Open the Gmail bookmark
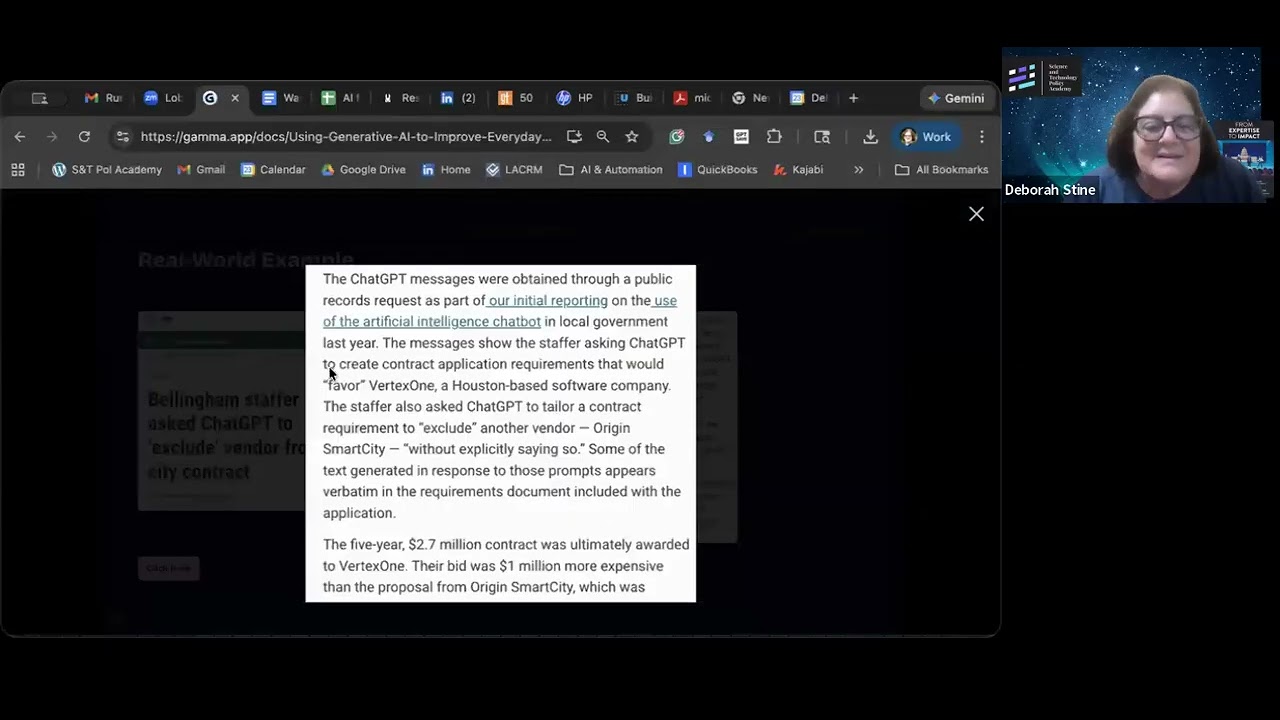 (x=201, y=170)
